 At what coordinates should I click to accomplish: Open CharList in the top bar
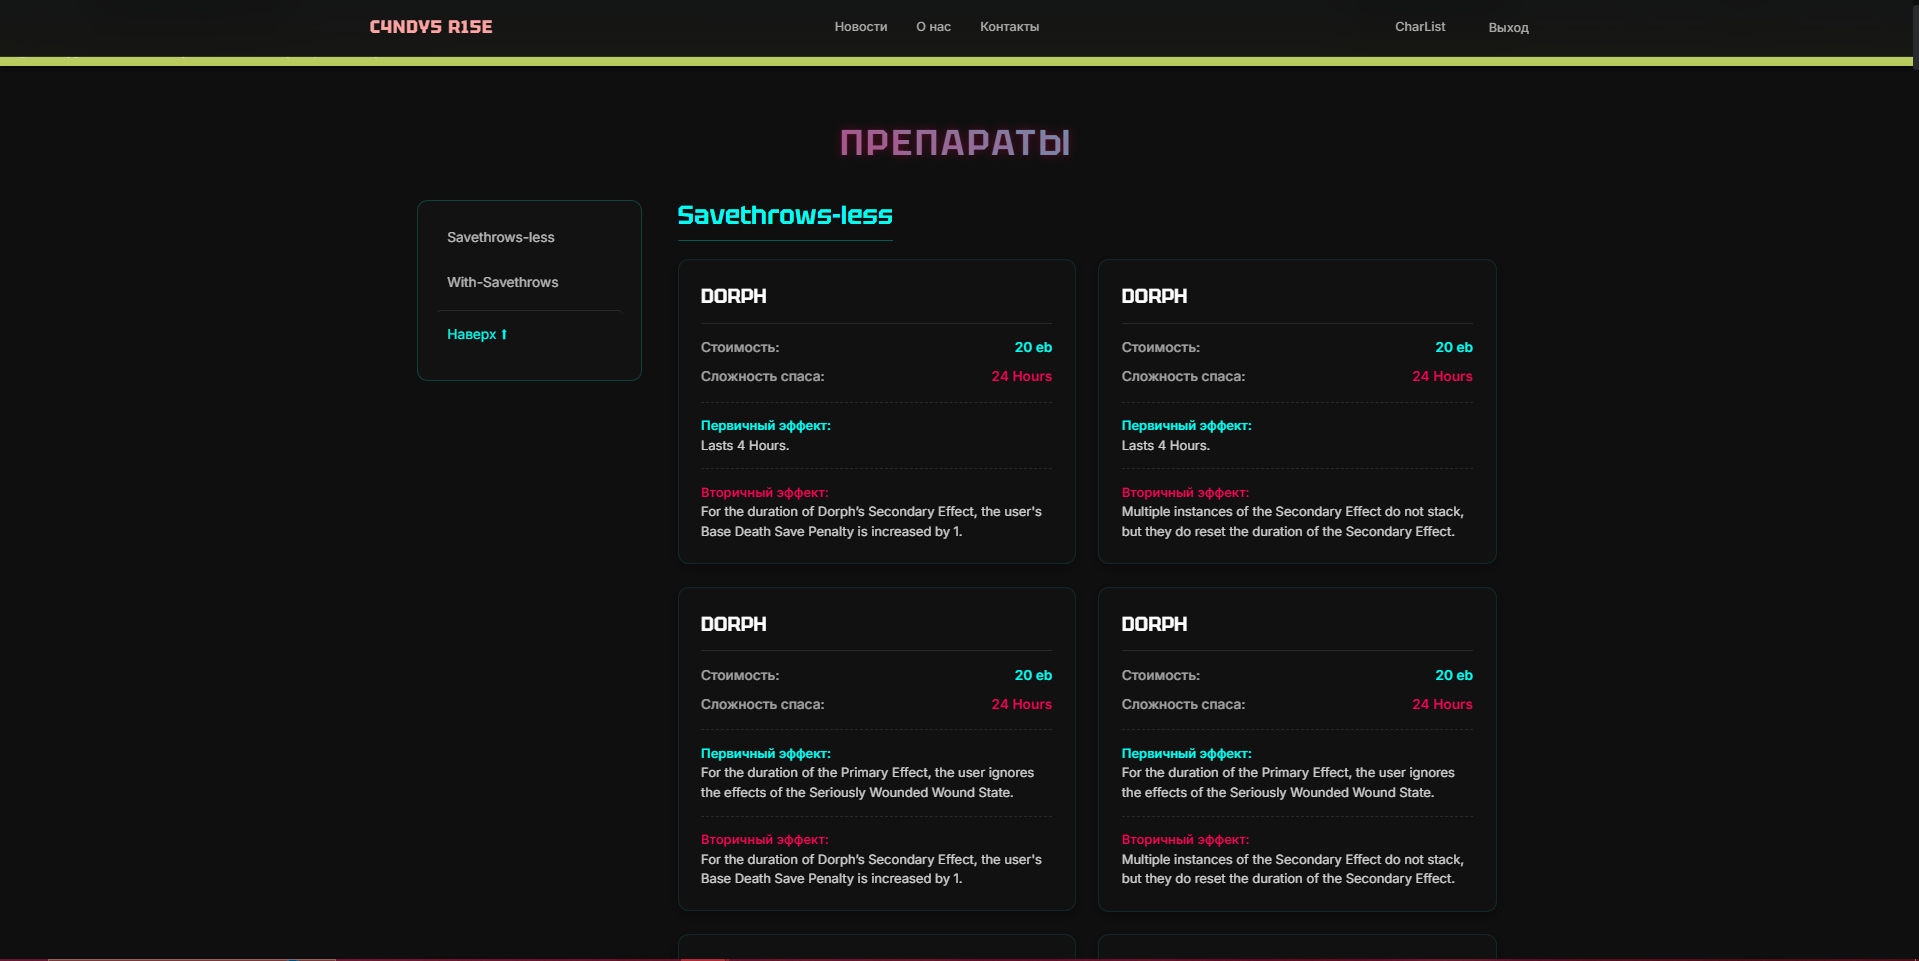[1420, 27]
